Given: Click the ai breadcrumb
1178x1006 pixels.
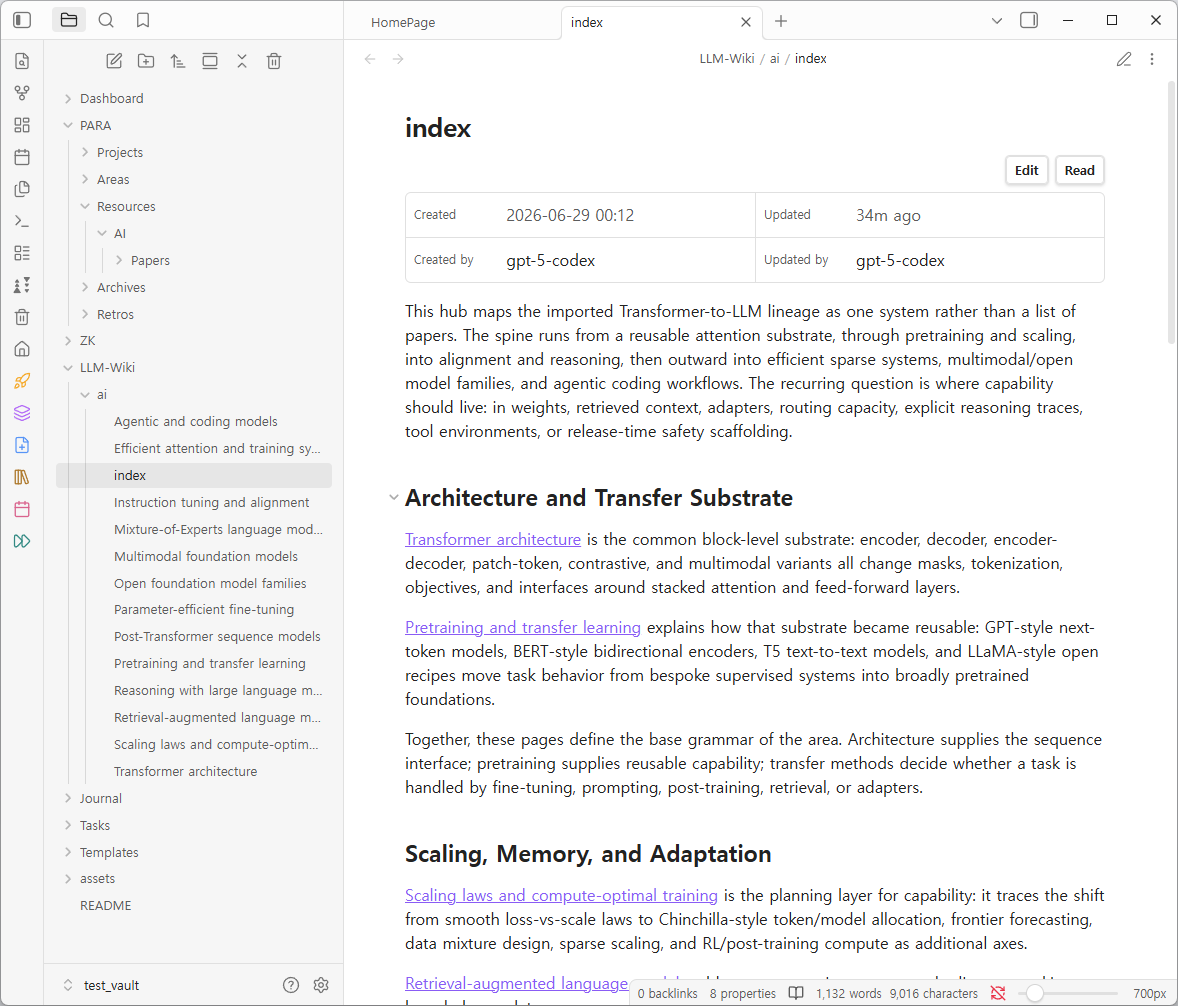Looking at the screenshot, I should tap(775, 59).
